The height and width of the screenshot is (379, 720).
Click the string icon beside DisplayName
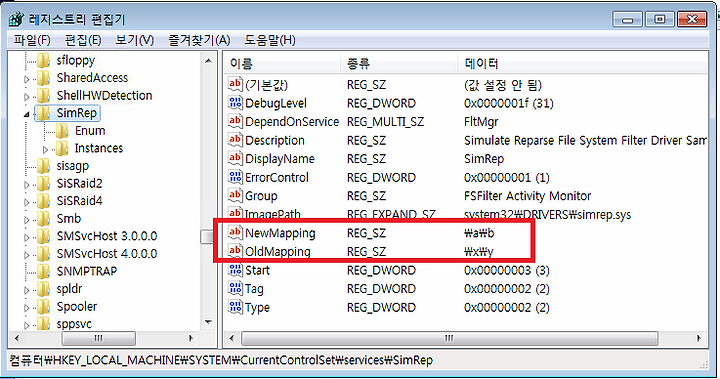235,158
